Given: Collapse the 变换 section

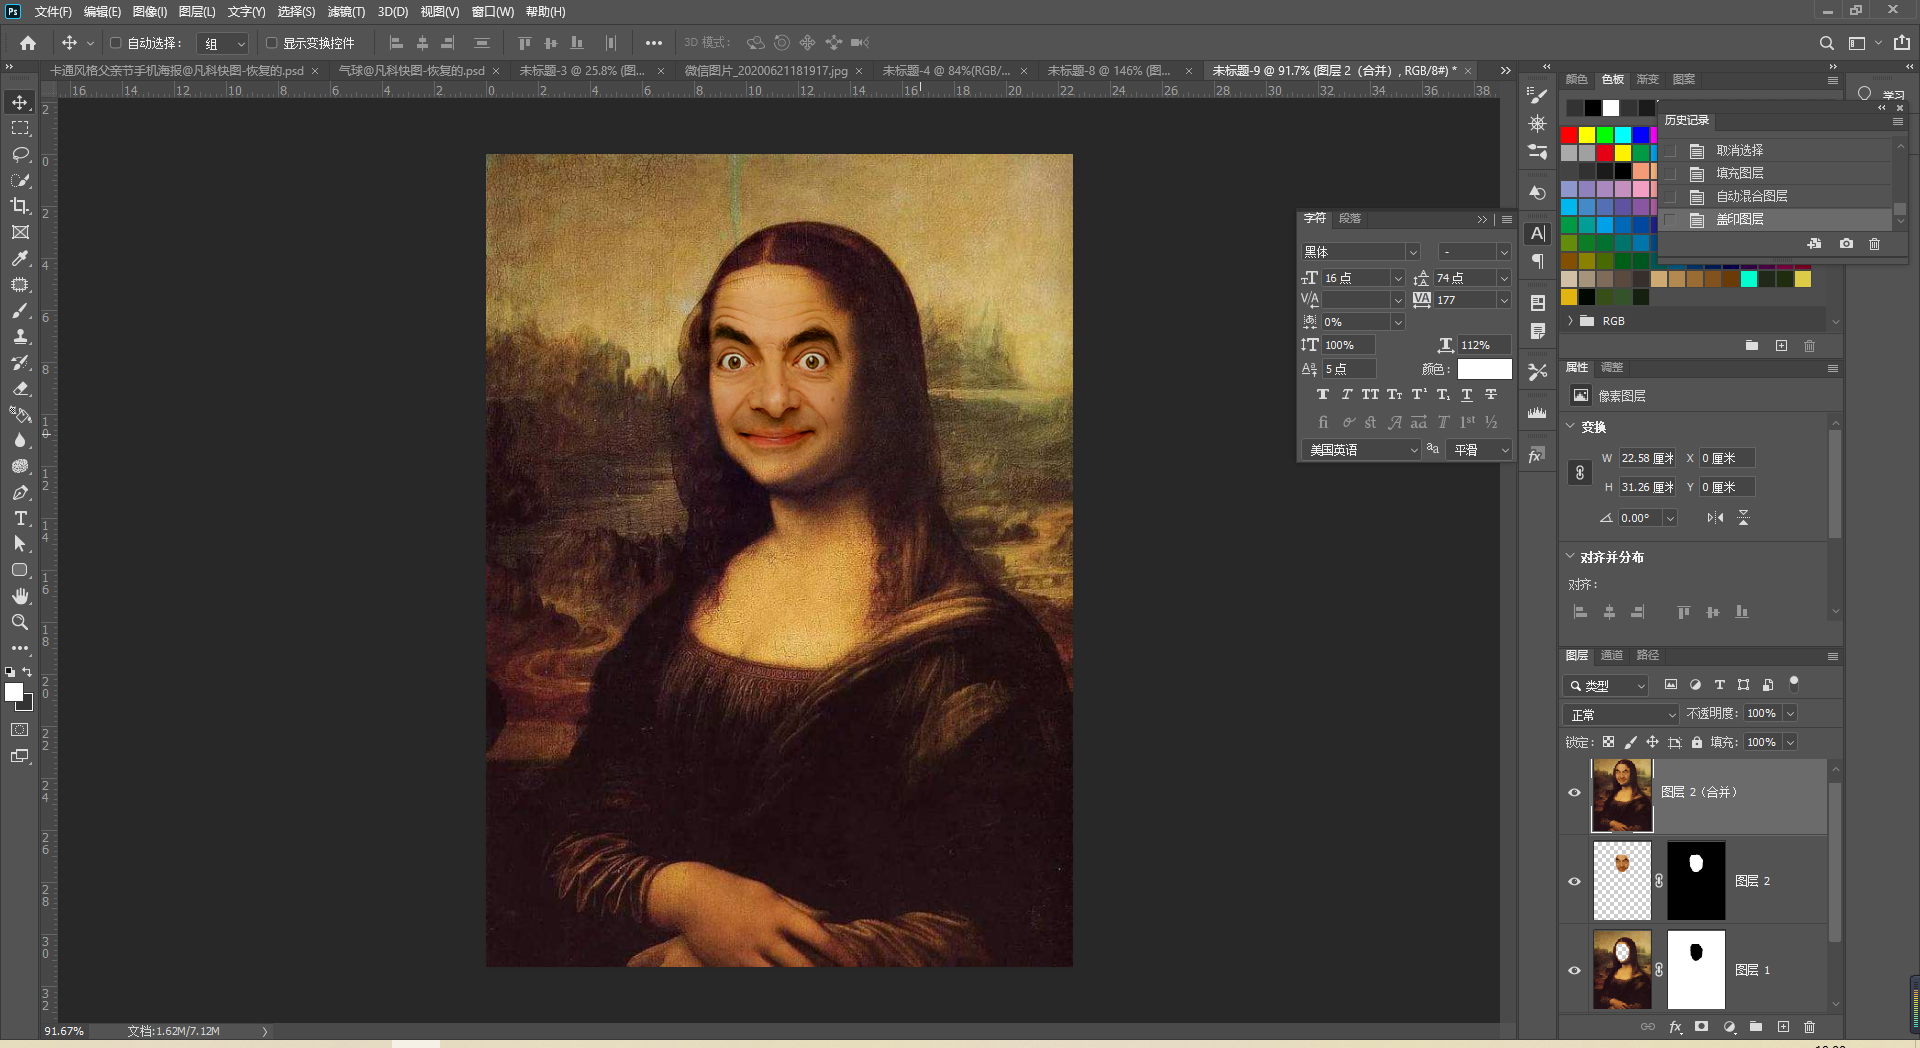Looking at the screenshot, I should (1570, 427).
